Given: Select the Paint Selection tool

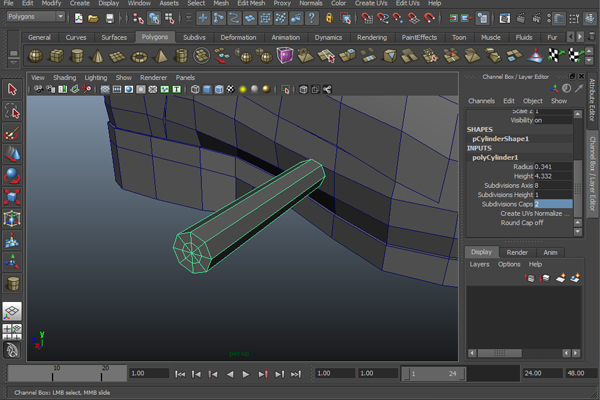Looking at the screenshot, I should pyautogui.click(x=12, y=133).
